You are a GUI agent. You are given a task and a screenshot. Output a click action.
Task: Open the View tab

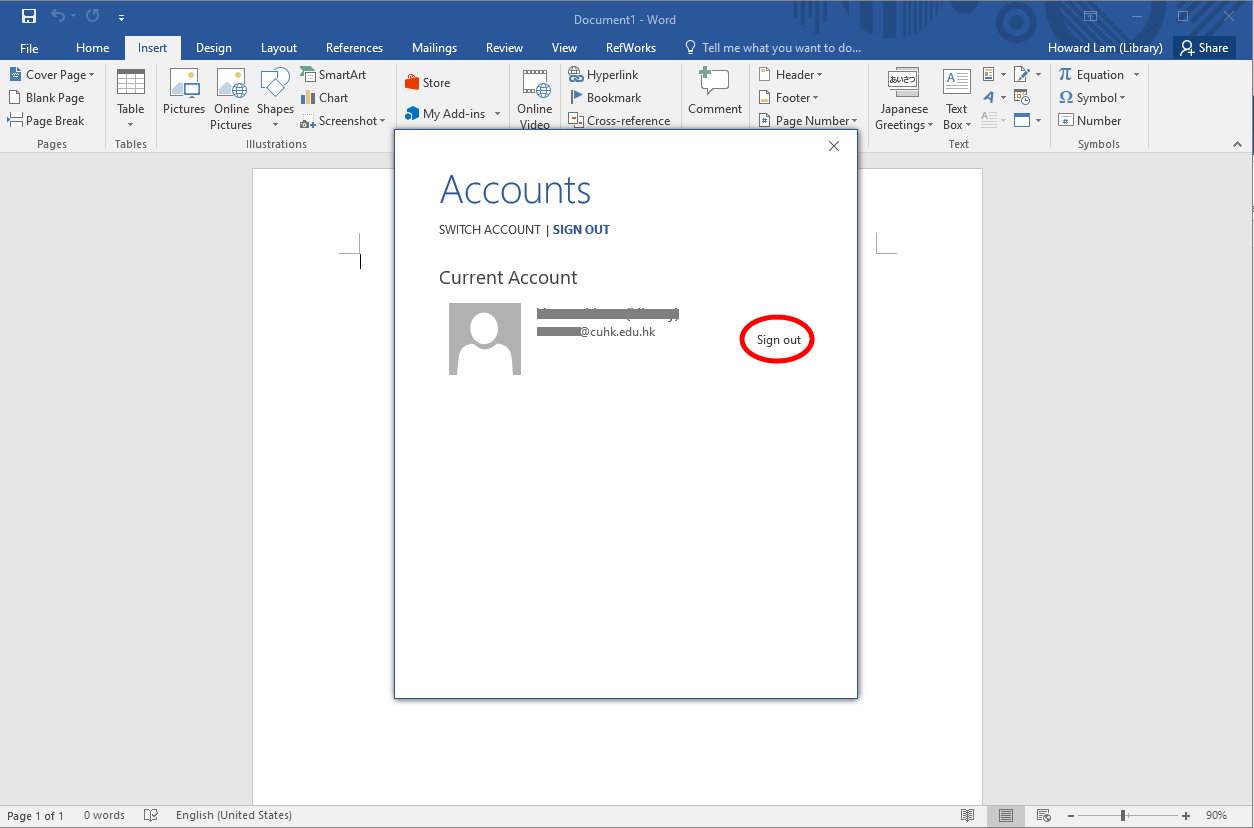pyautogui.click(x=565, y=48)
